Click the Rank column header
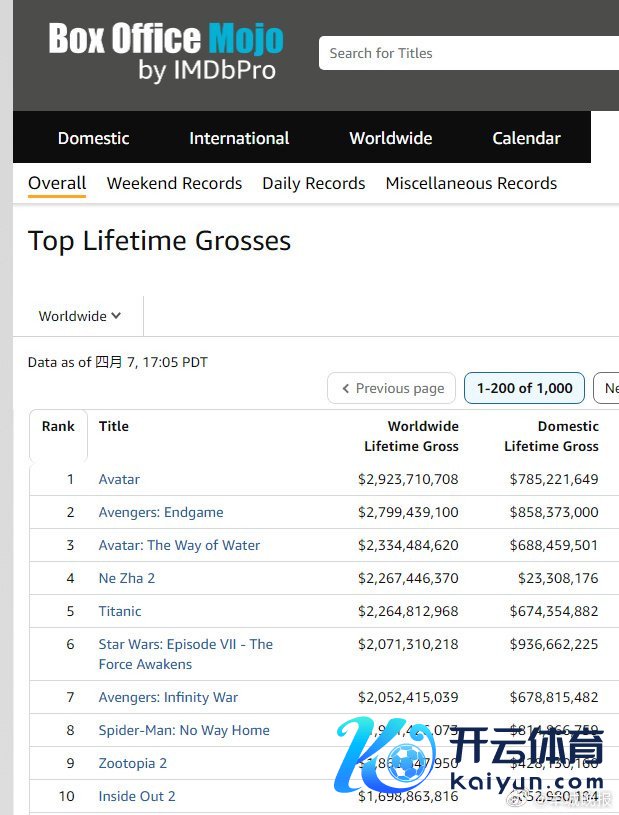The height and width of the screenshot is (815, 619). 58,426
